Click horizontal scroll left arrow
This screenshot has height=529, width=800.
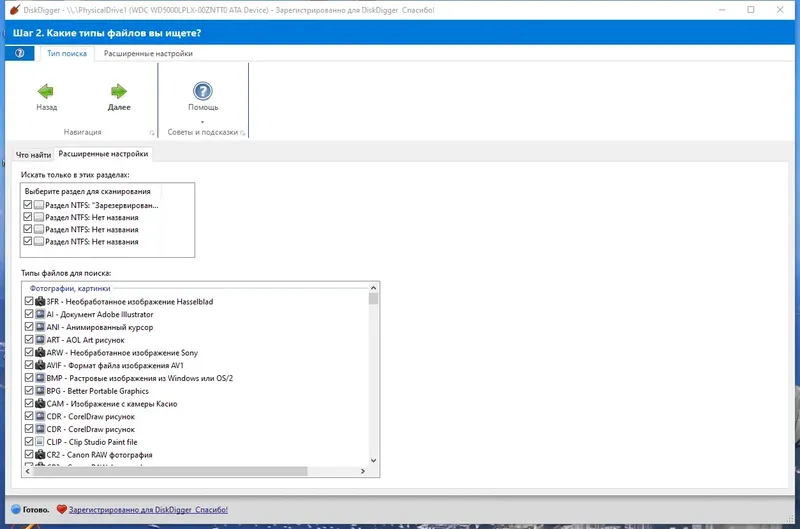click(x=28, y=471)
